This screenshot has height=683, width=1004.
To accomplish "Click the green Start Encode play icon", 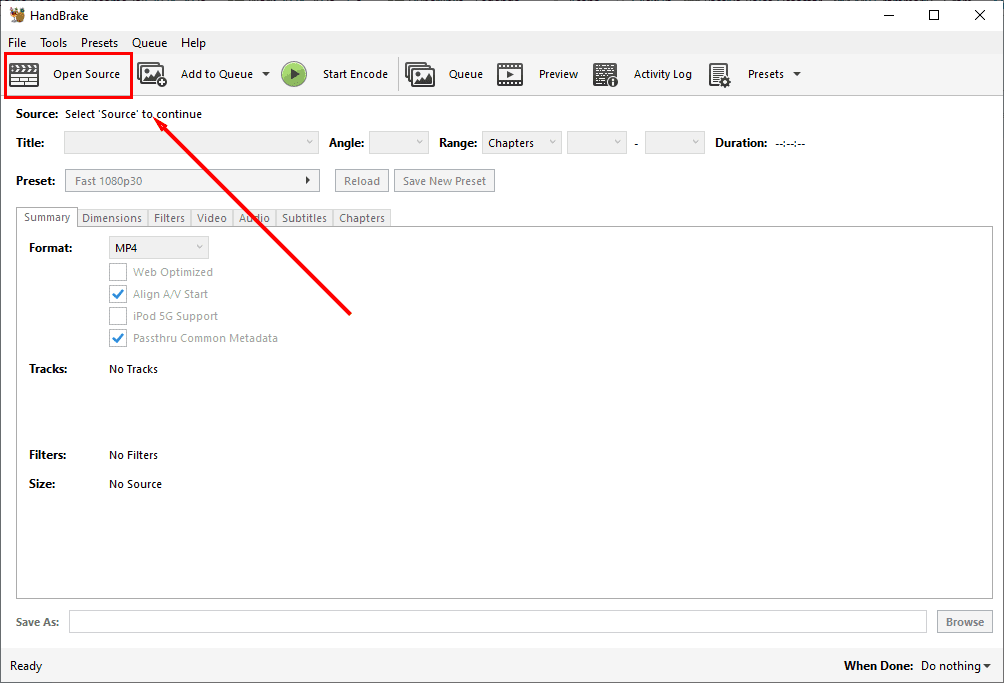I will click(x=294, y=74).
